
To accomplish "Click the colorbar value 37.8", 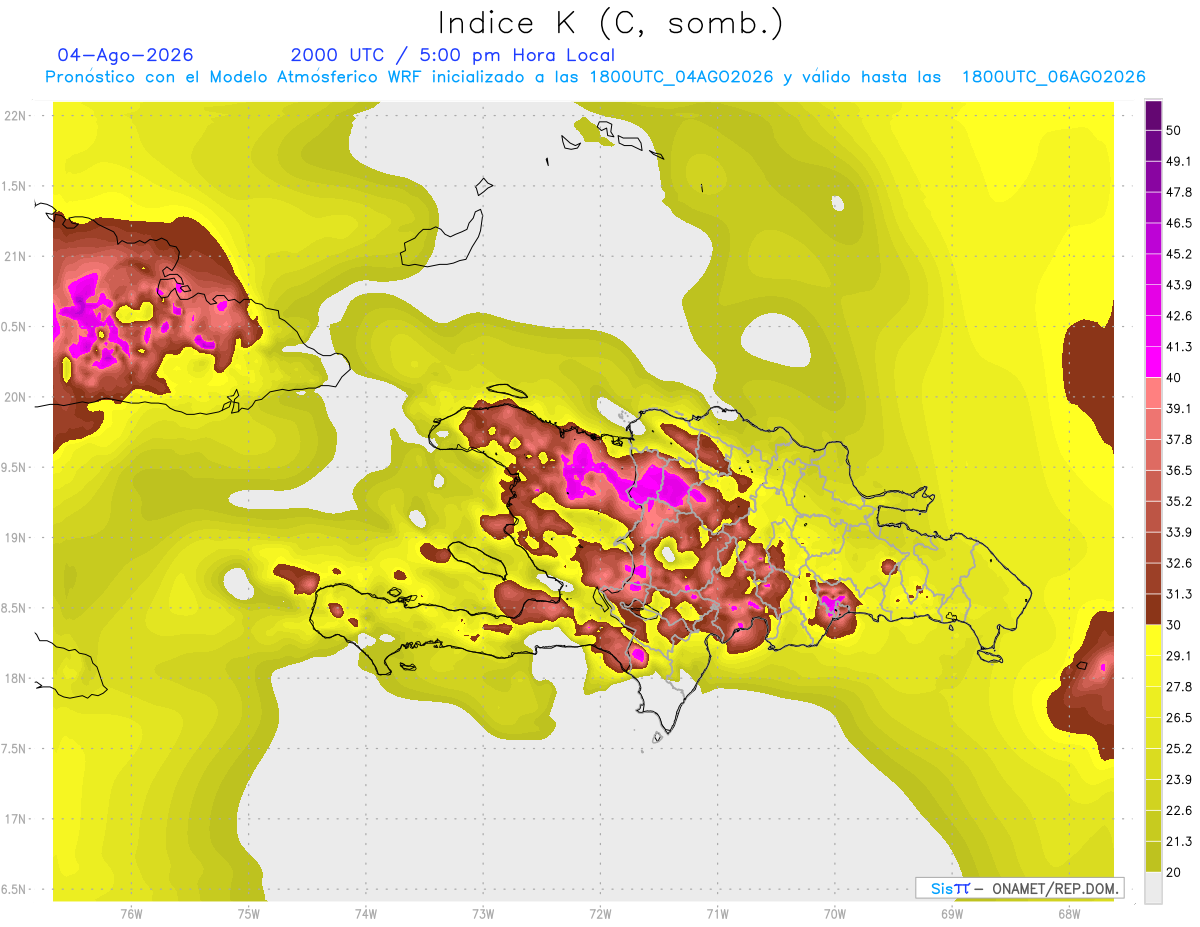I will (1179, 440).
